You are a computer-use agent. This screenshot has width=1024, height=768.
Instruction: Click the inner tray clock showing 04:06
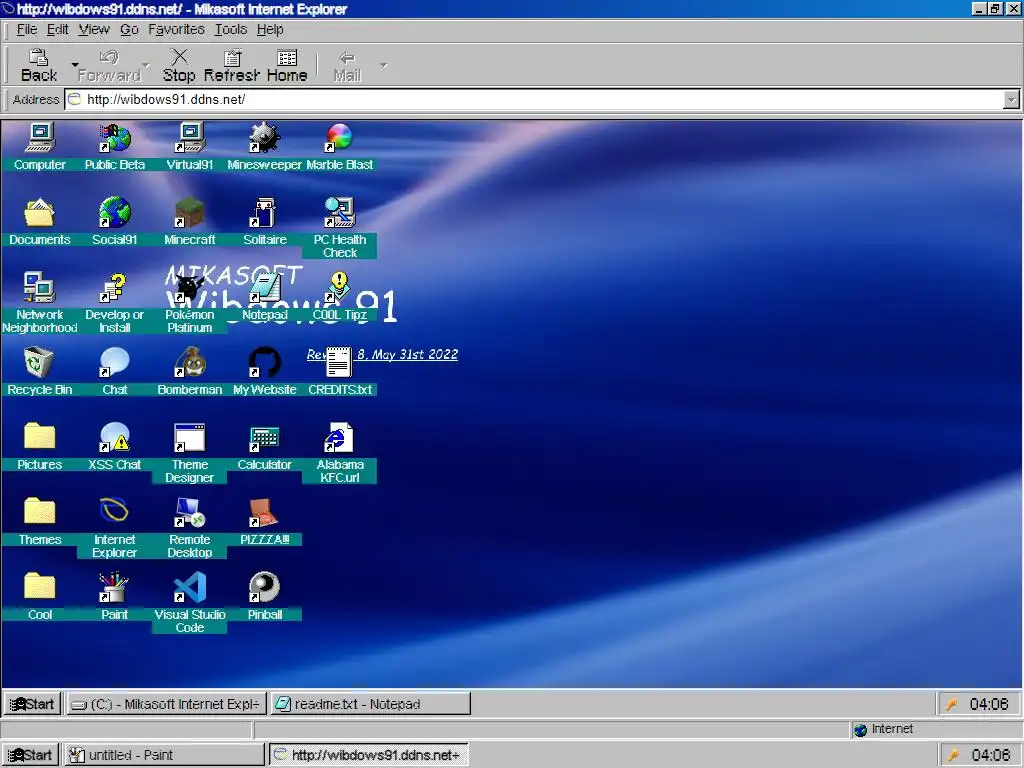pyautogui.click(x=989, y=704)
